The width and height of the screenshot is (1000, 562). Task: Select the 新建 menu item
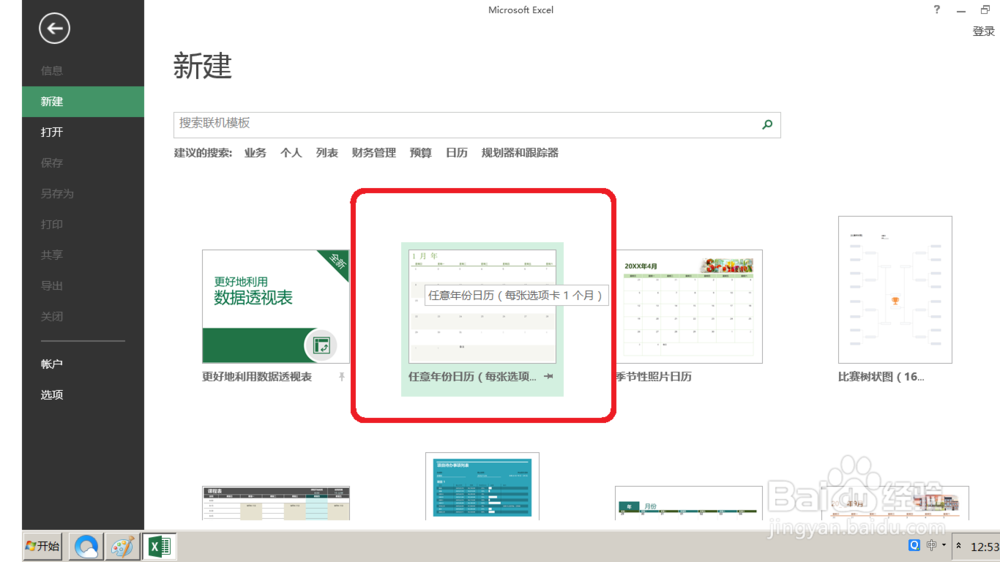[83, 101]
